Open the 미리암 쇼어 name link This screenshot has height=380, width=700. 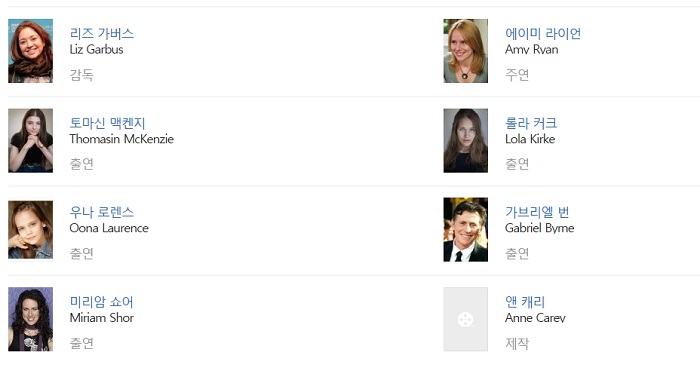(101, 302)
